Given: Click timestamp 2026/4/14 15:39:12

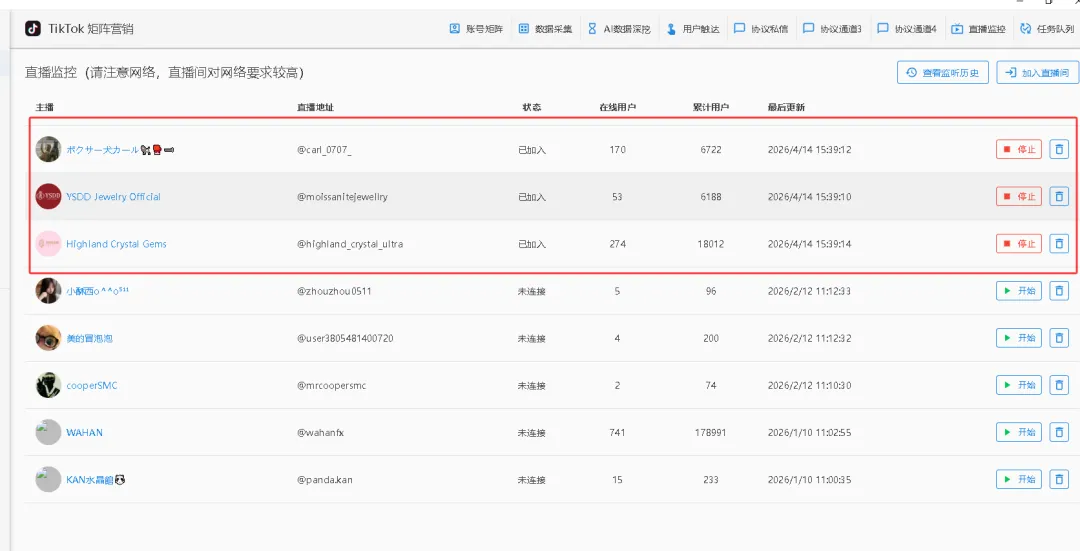Looking at the screenshot, I should [809, 149].
